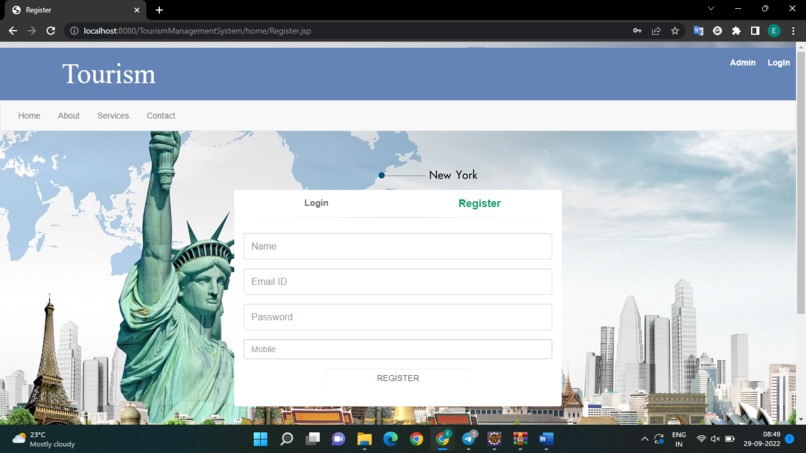Open saved passwords key icon

637,31
